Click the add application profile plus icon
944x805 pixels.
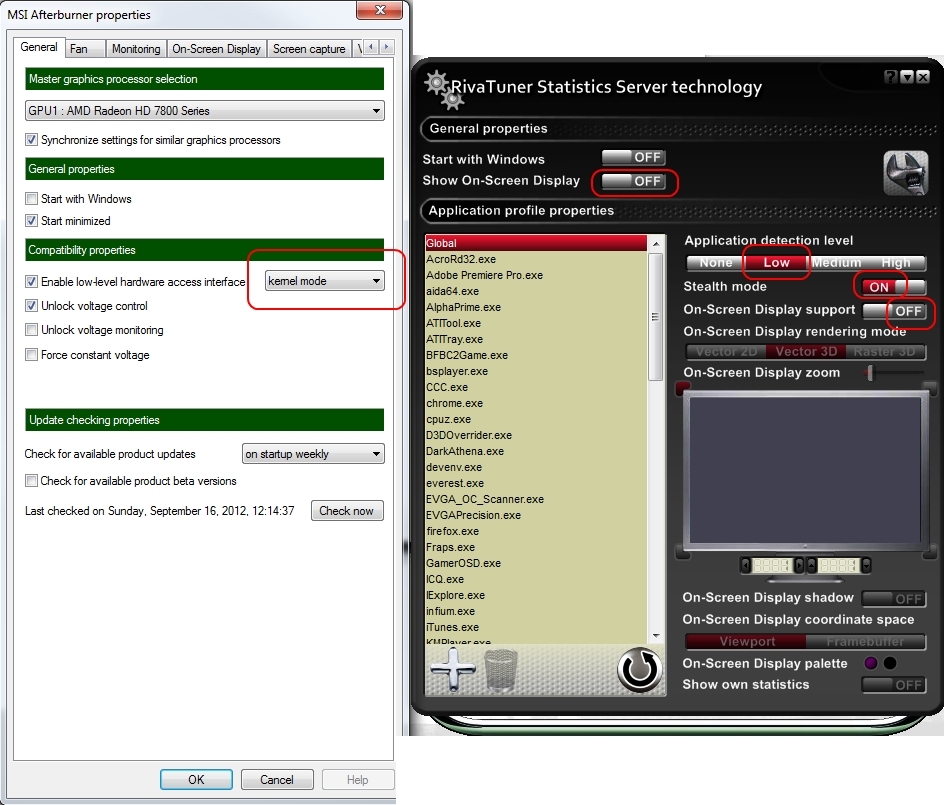coord(453,670)
